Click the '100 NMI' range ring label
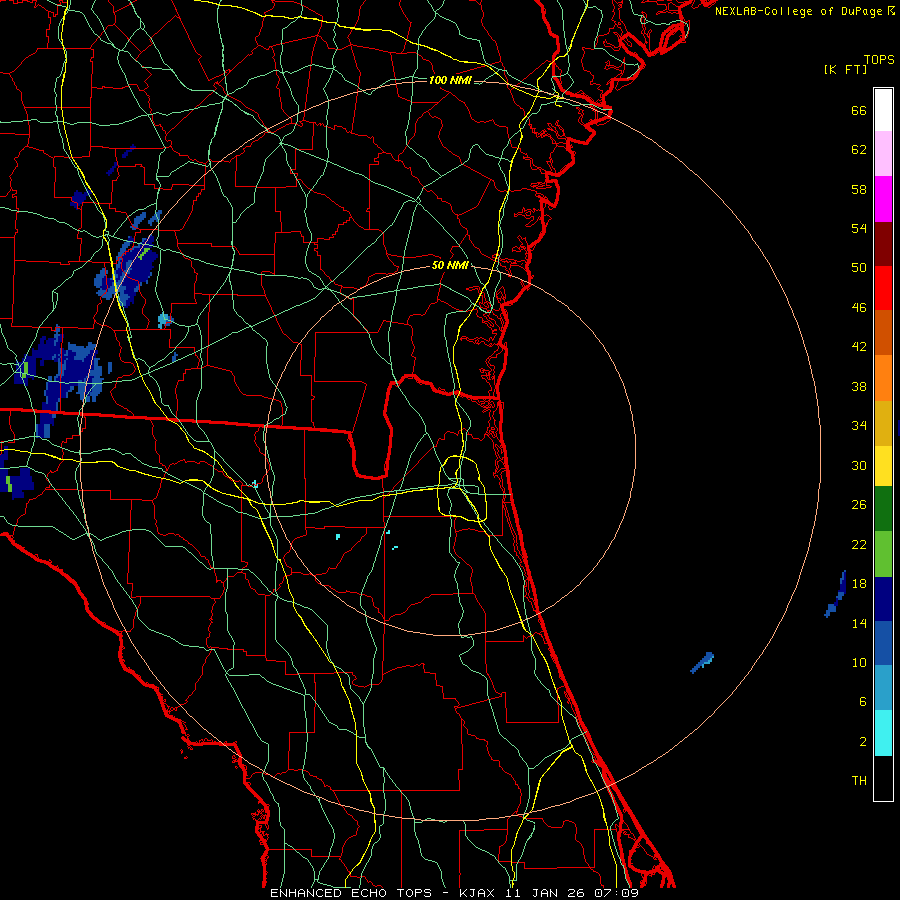 (x=450, y=80)
